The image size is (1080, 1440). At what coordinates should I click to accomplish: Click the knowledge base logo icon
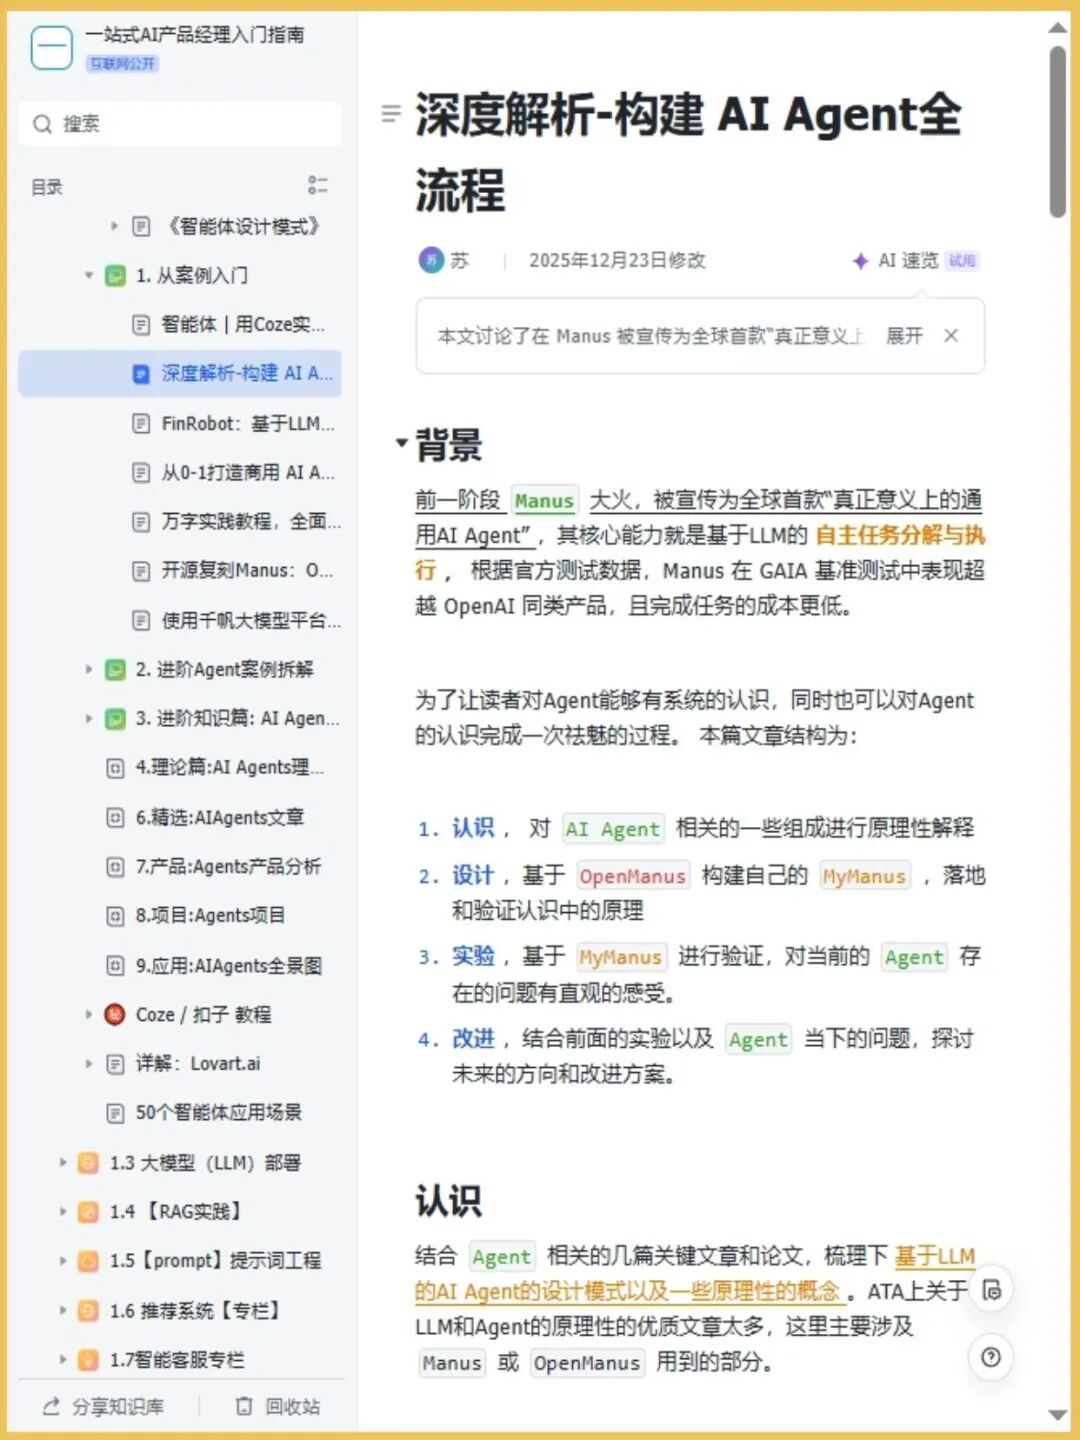(52, 47)
